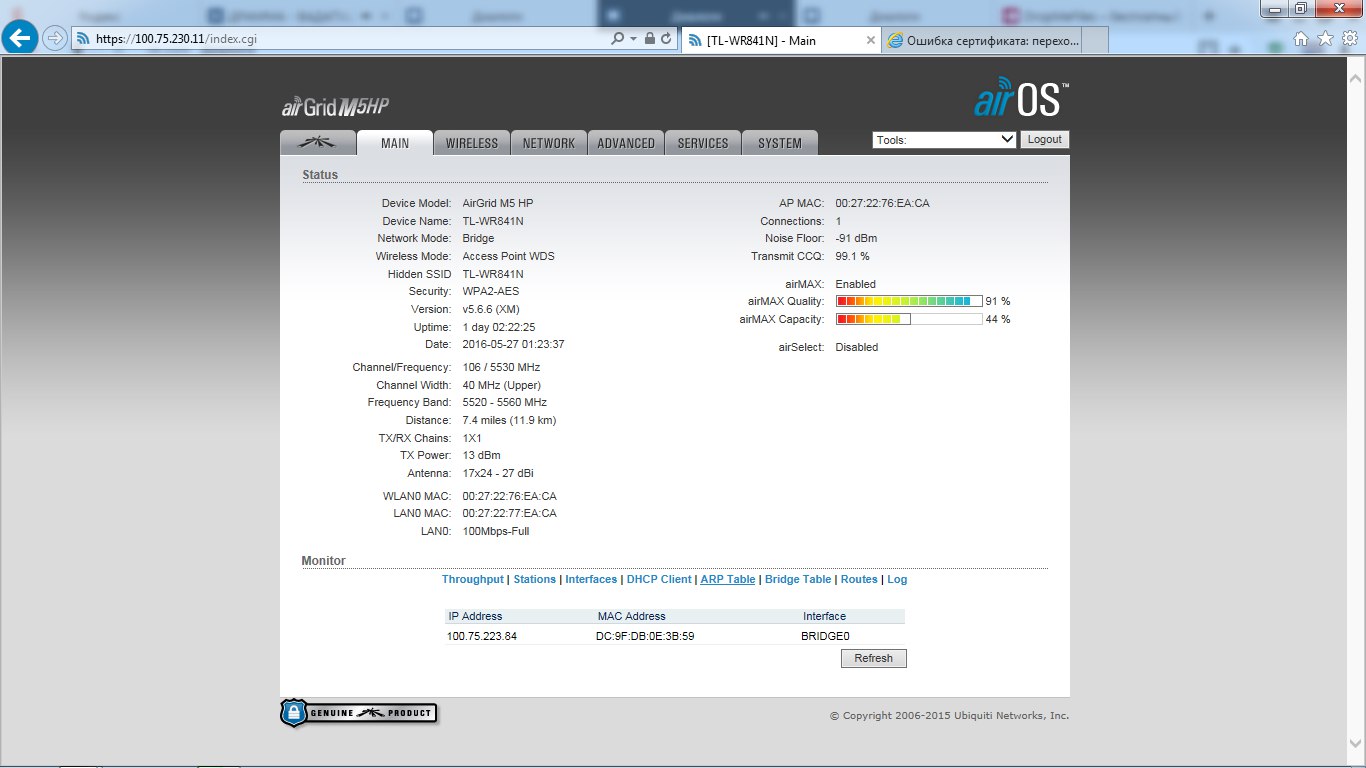Viewport: 1366px width, 768px height.
Task: Switch to the SERVICES tab
Action: 703,143
